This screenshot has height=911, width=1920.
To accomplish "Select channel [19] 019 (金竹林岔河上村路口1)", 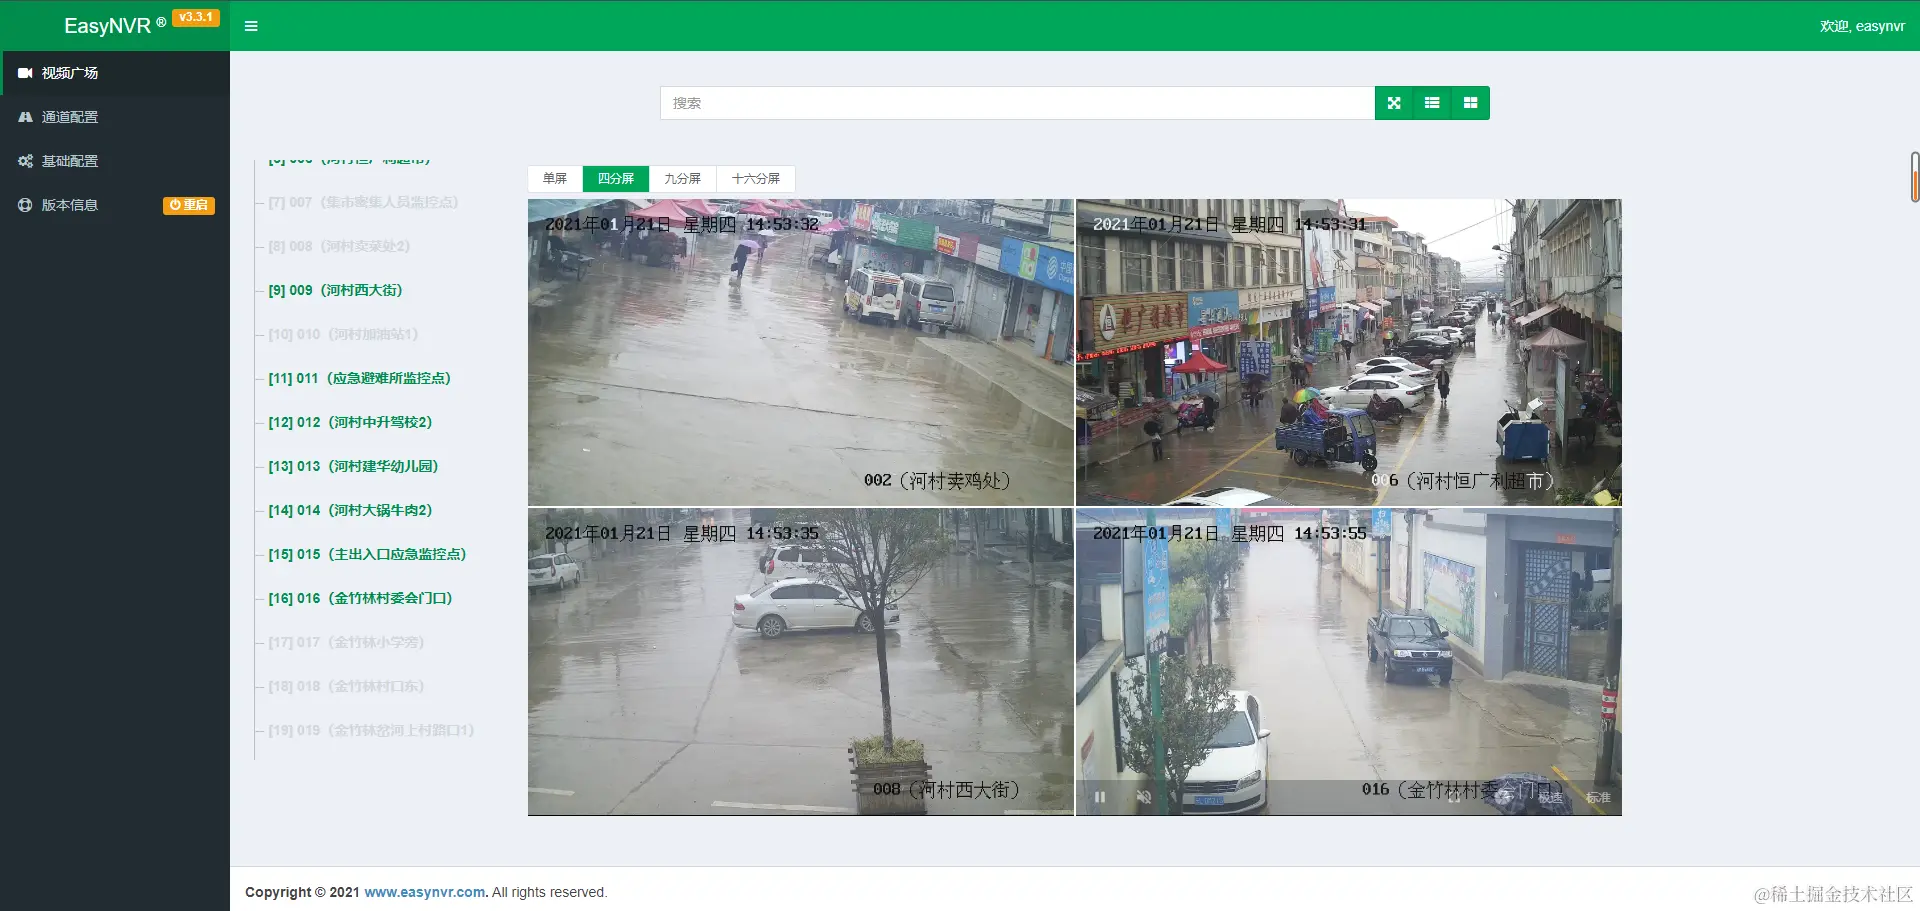I will (371, 730).
